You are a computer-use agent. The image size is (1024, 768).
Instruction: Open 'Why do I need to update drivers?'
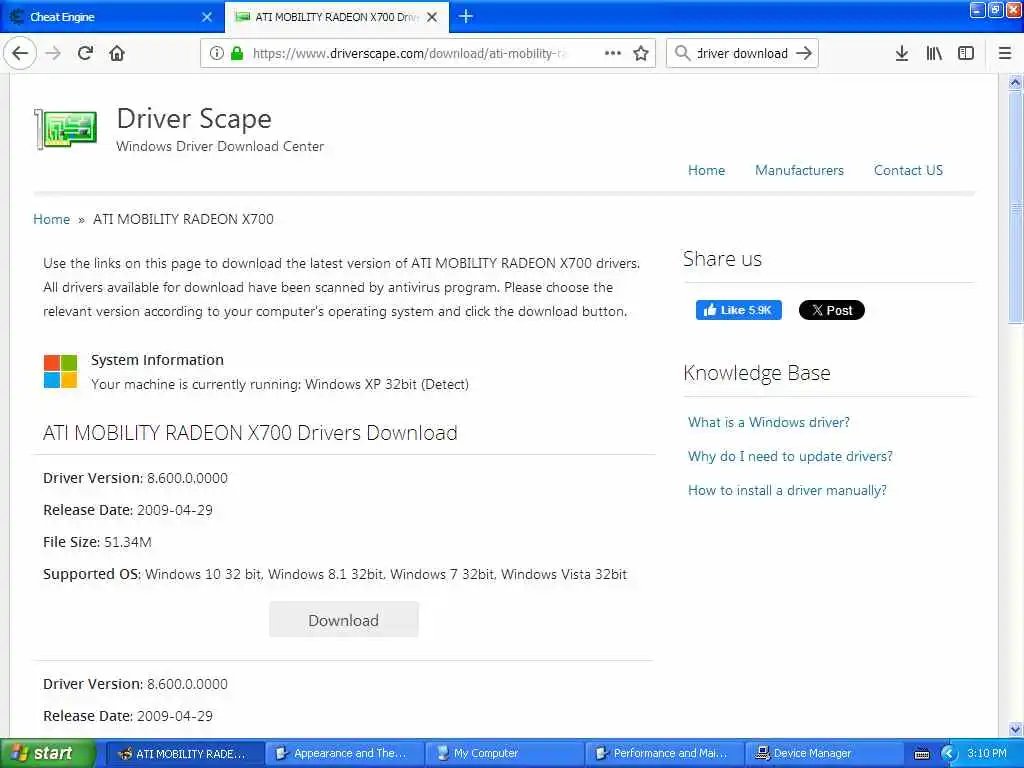click(790, 456)
